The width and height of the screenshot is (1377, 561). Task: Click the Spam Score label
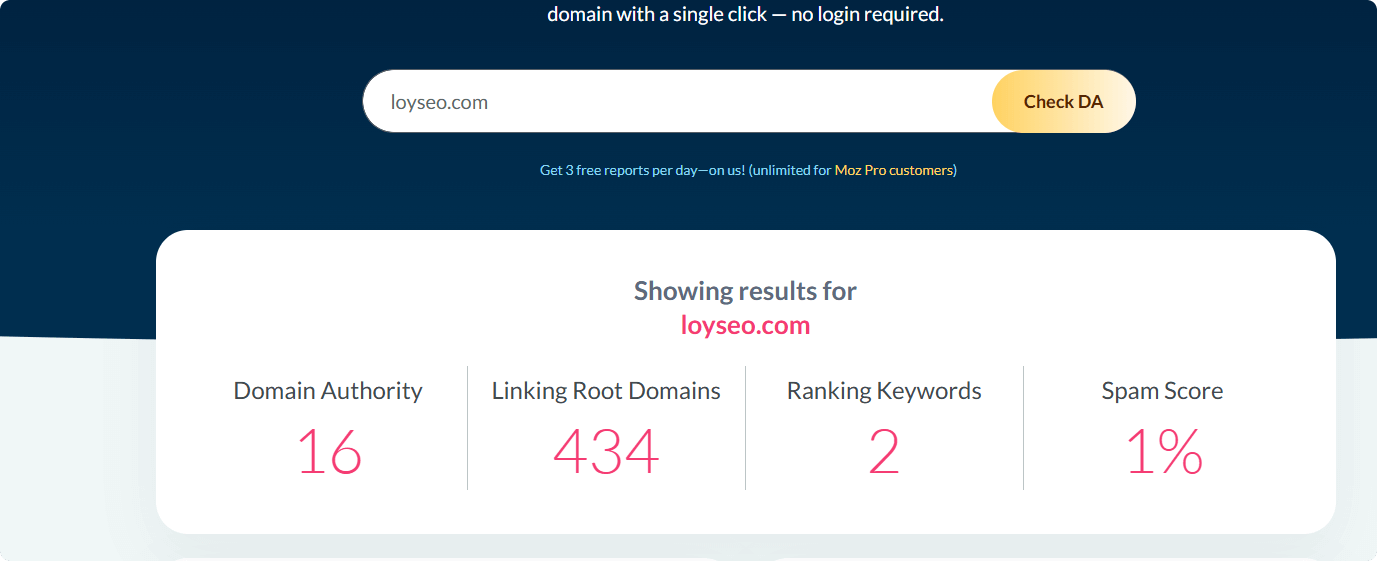click(x=1162, y=391)
